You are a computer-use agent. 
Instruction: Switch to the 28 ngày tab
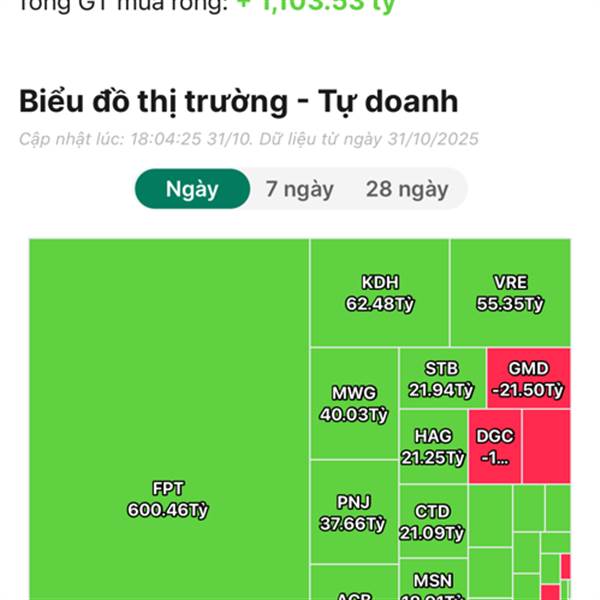click(x=406, y=188)
